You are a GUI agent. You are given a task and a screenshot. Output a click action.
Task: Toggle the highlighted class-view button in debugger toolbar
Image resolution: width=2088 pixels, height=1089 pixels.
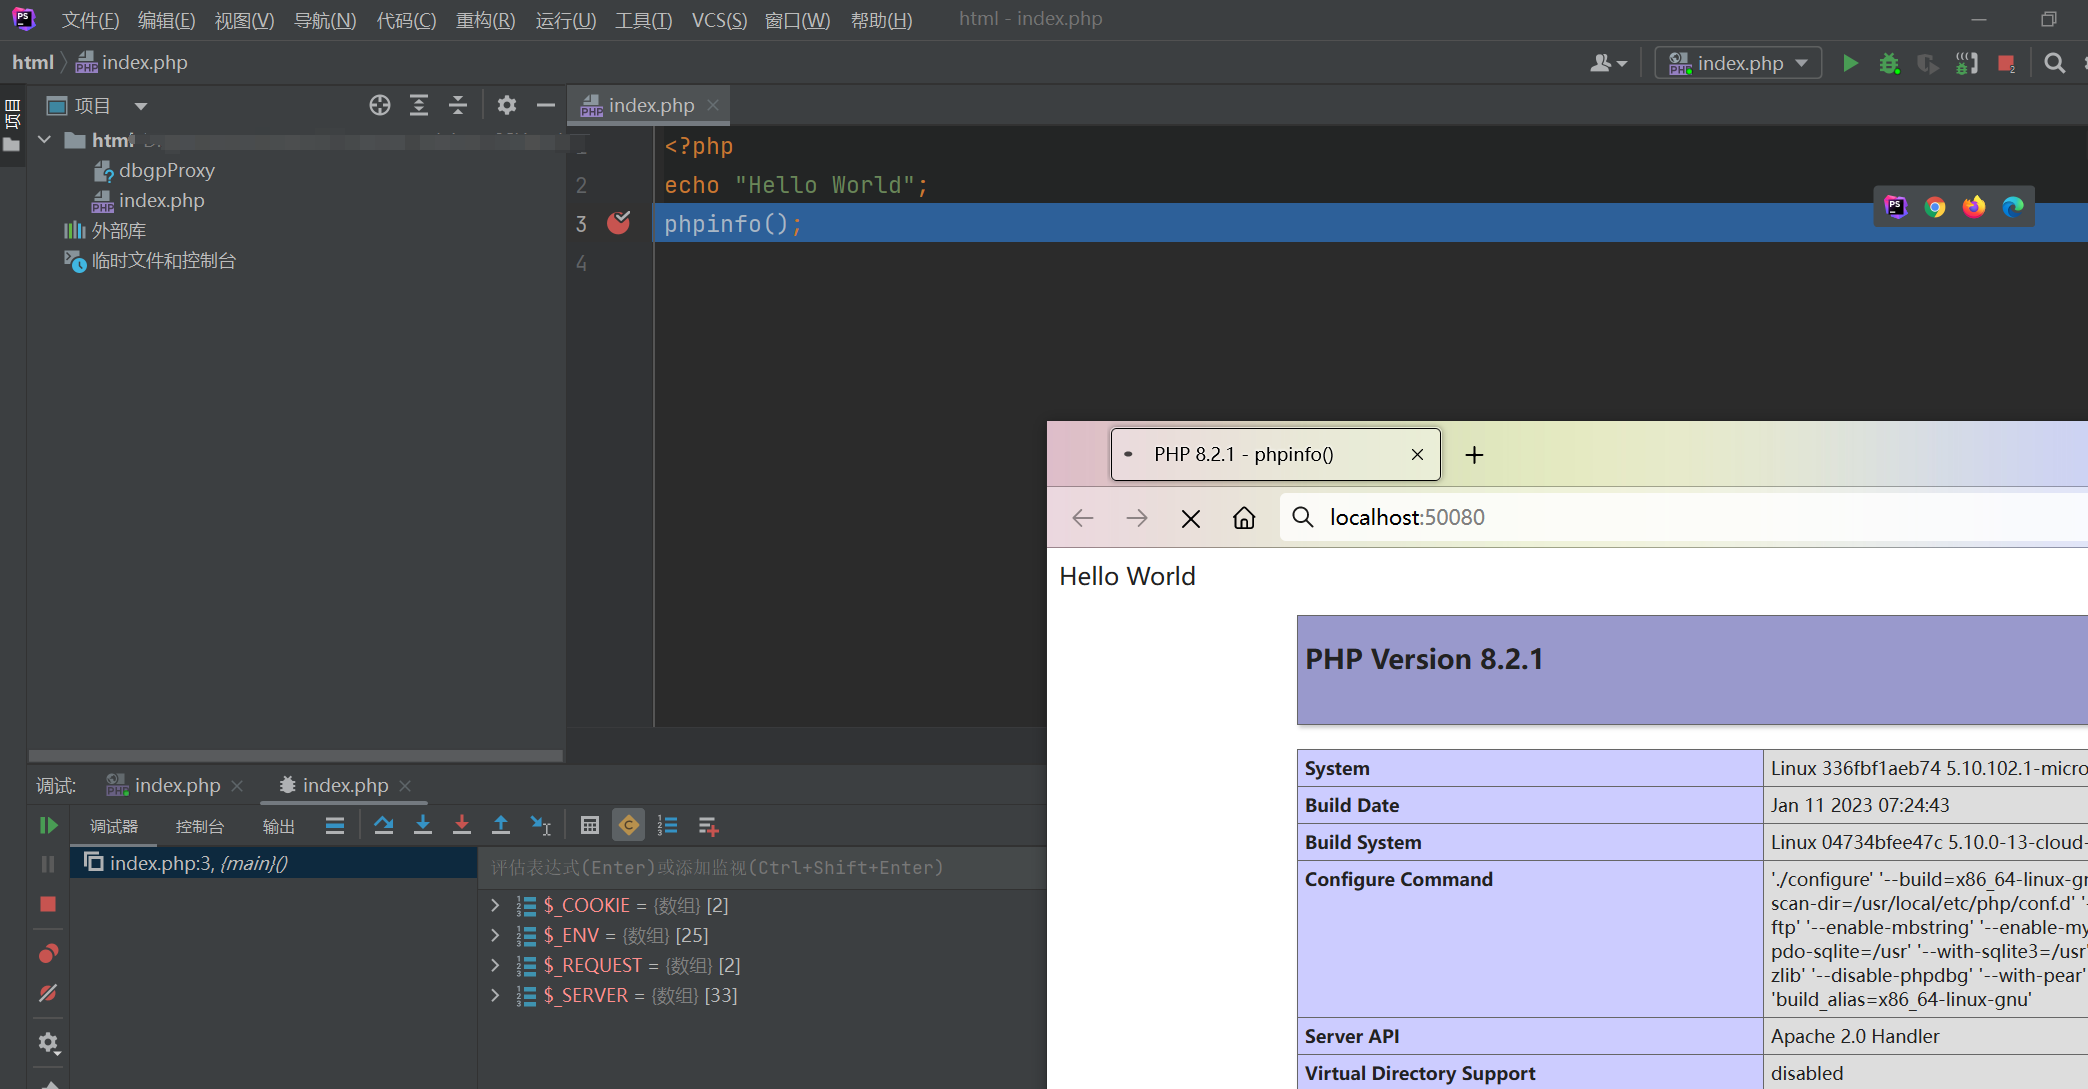[x=629, y=825]
